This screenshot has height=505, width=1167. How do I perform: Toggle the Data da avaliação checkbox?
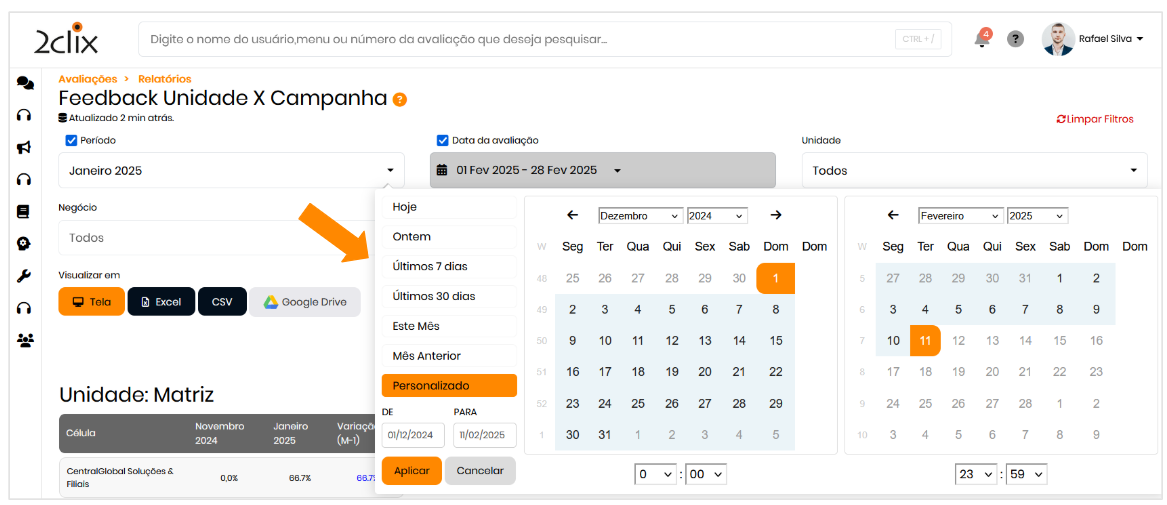click(443, 141)
